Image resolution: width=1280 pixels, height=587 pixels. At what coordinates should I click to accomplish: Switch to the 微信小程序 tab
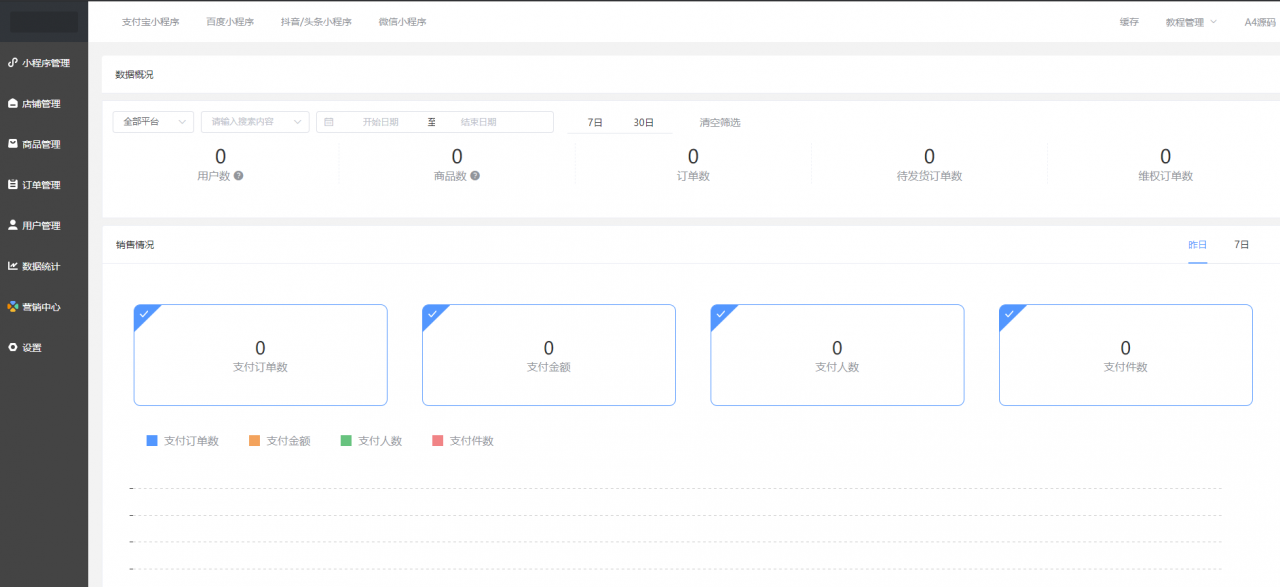[402, 22]
